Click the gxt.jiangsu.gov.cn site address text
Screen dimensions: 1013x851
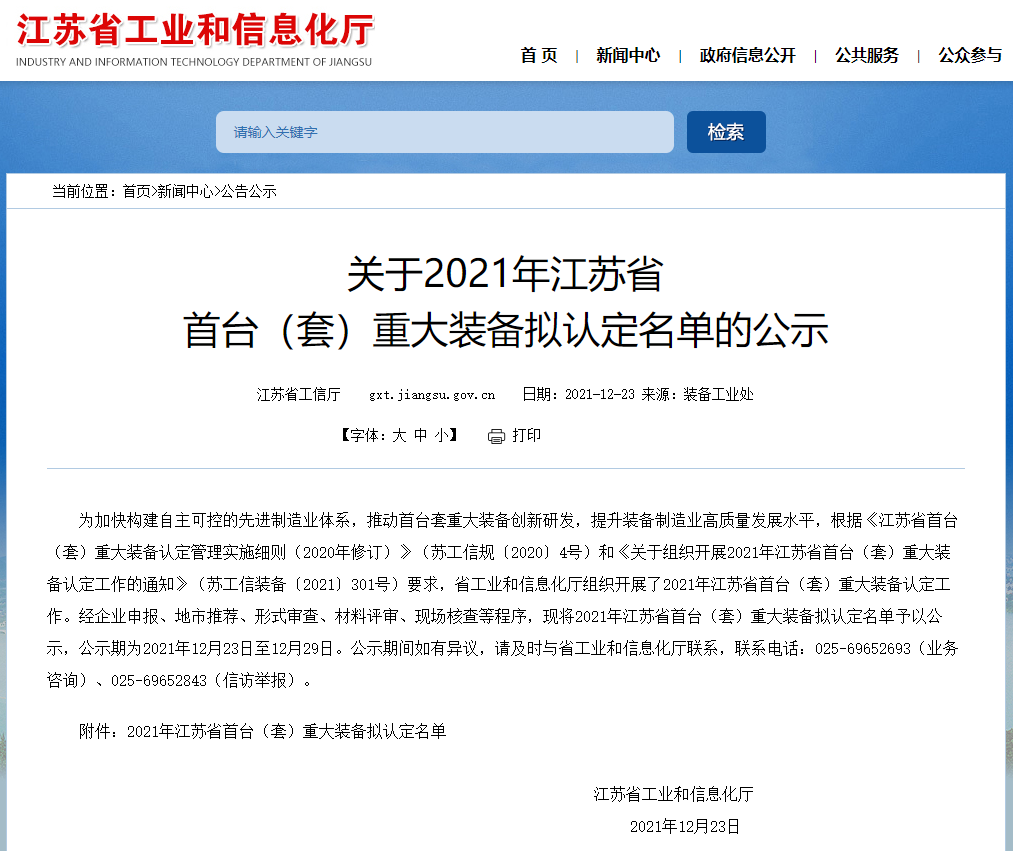click(x=432, y=395)
